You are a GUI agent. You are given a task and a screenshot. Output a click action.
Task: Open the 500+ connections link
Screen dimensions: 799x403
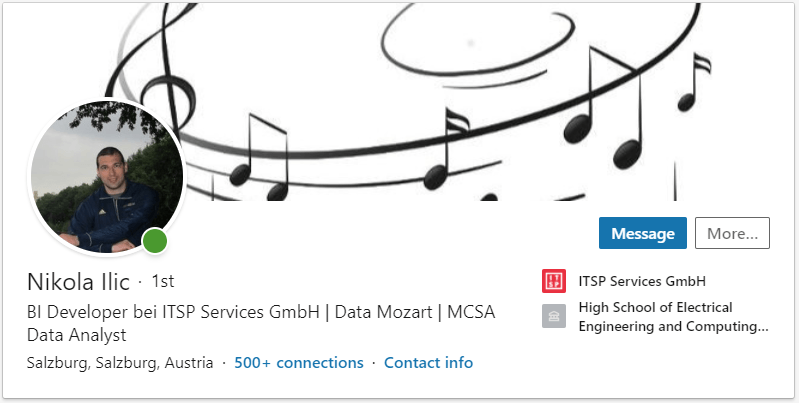[x=299, y=362]
